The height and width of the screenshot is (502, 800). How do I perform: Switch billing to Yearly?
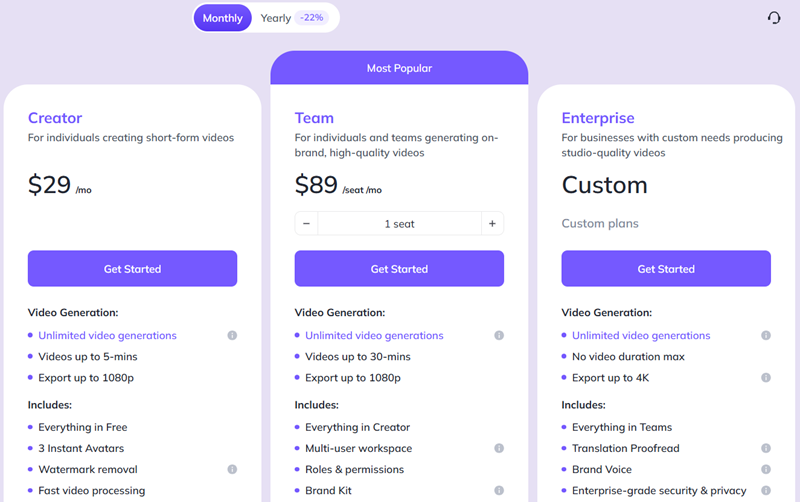pyautogui.click(x=276, y=18)
